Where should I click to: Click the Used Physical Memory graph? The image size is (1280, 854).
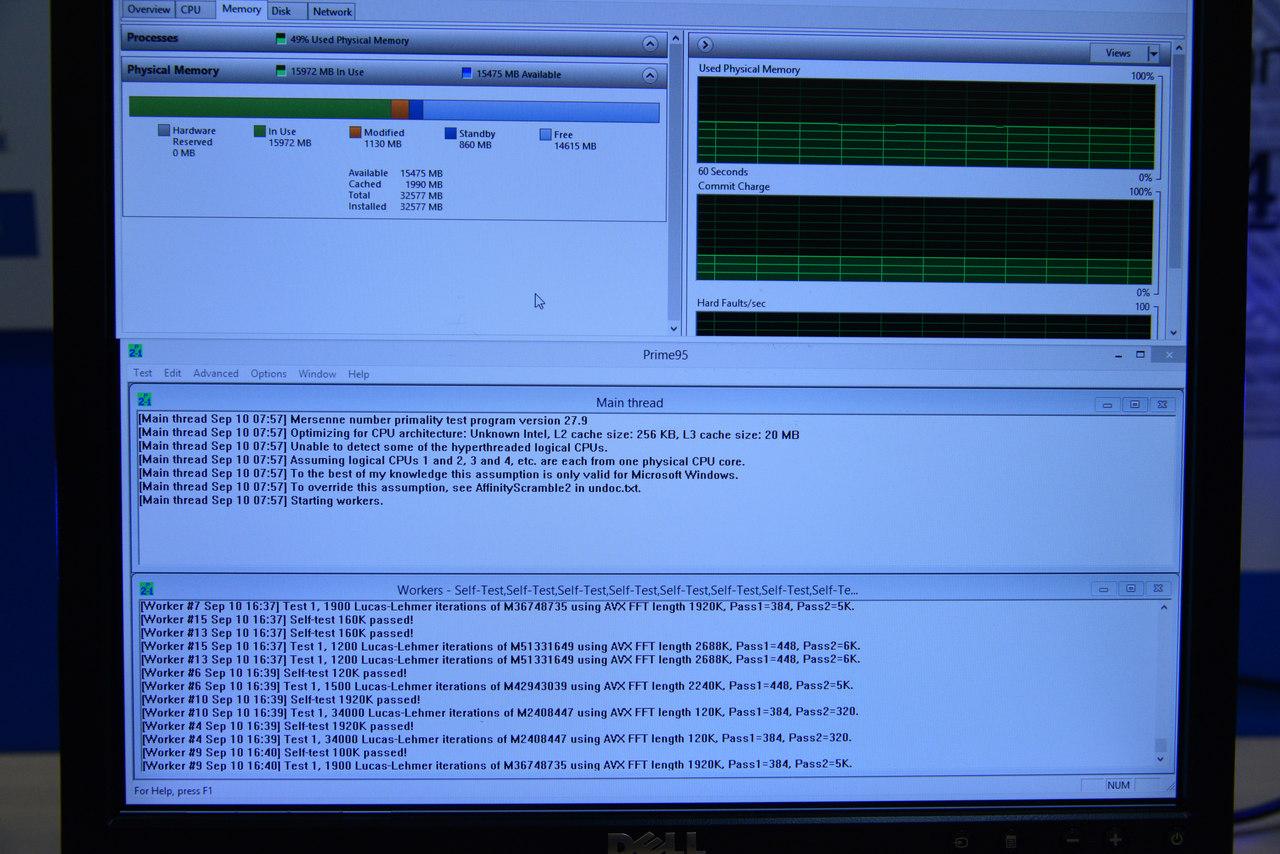click(x=926, y=124)
